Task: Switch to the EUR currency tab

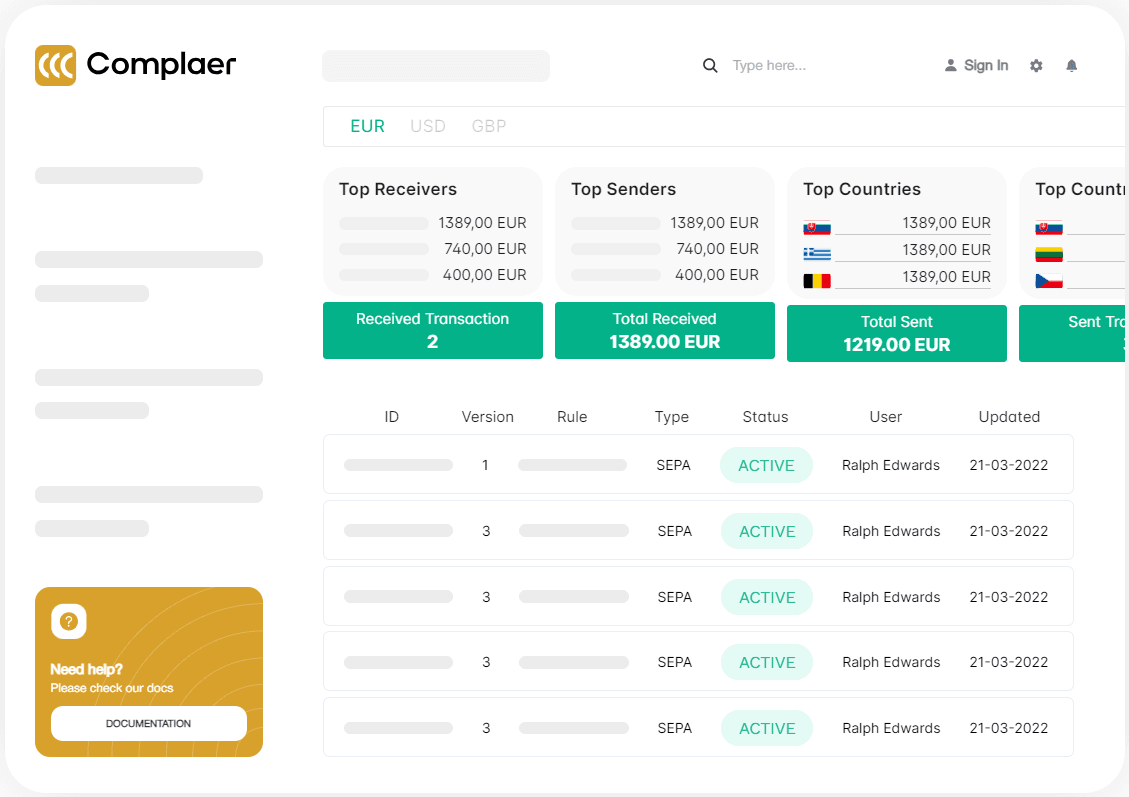Action: tap(367, 126)
